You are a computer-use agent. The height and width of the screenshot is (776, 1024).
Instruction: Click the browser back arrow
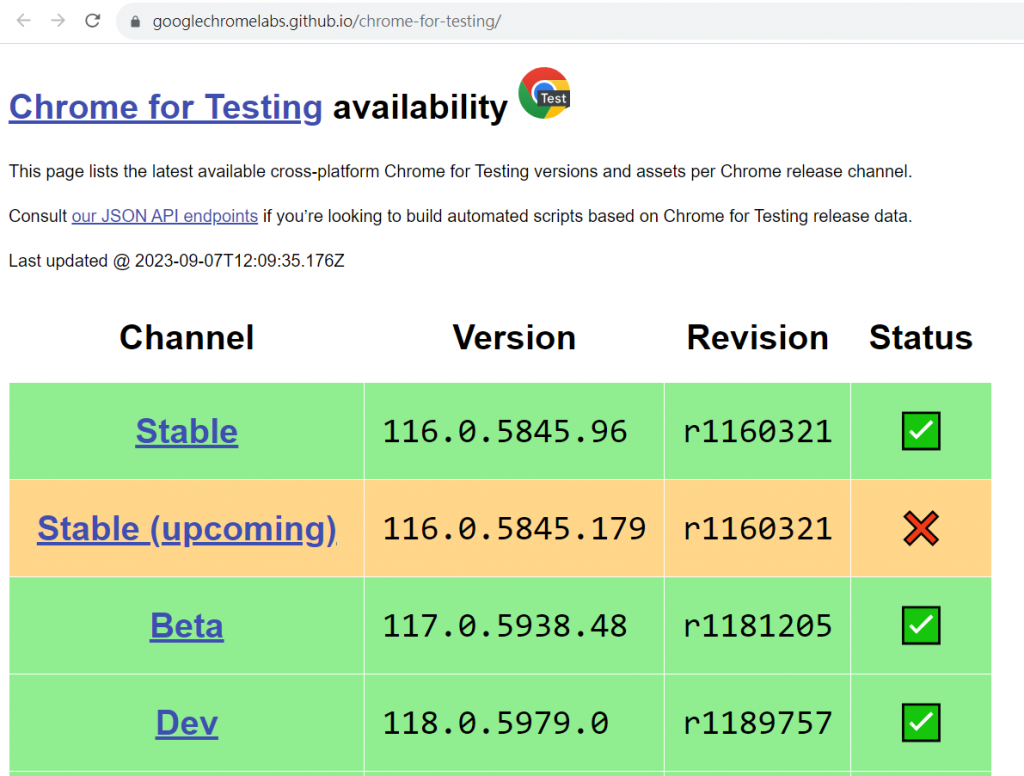pyautogui.click(x=23, y=21)
